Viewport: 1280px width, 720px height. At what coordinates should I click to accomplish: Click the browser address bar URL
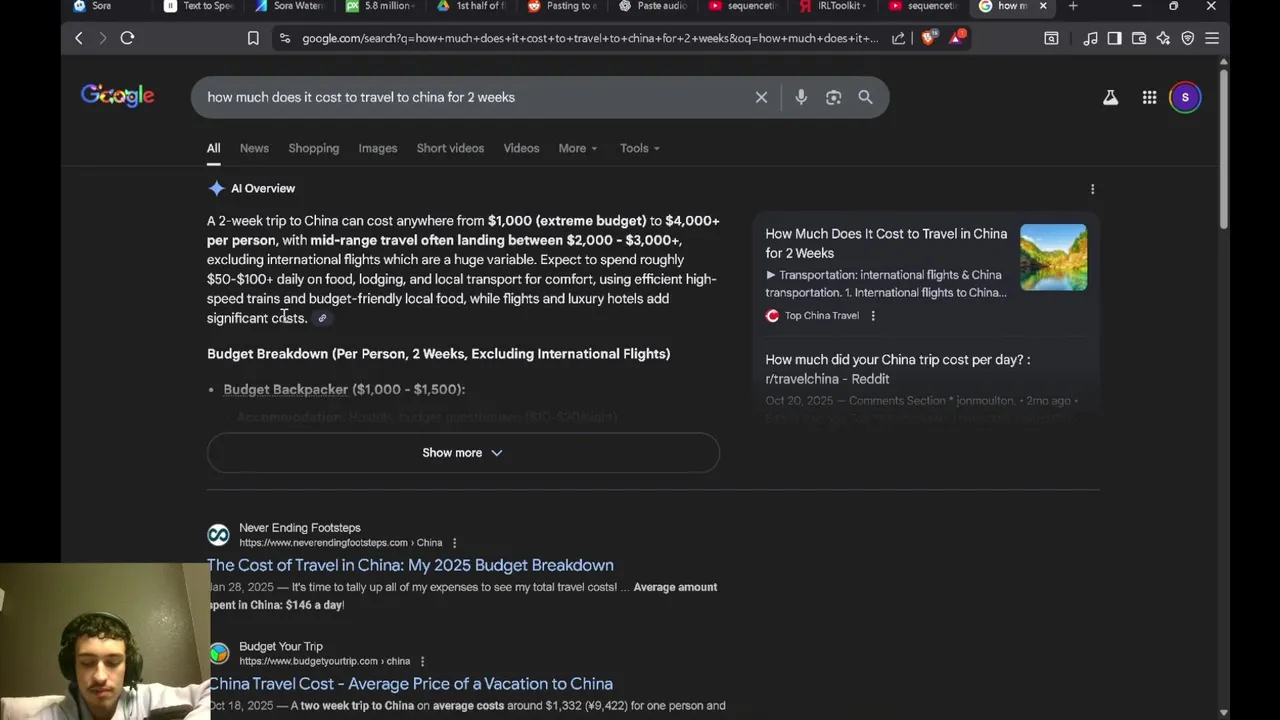click(x=590, y=38)
